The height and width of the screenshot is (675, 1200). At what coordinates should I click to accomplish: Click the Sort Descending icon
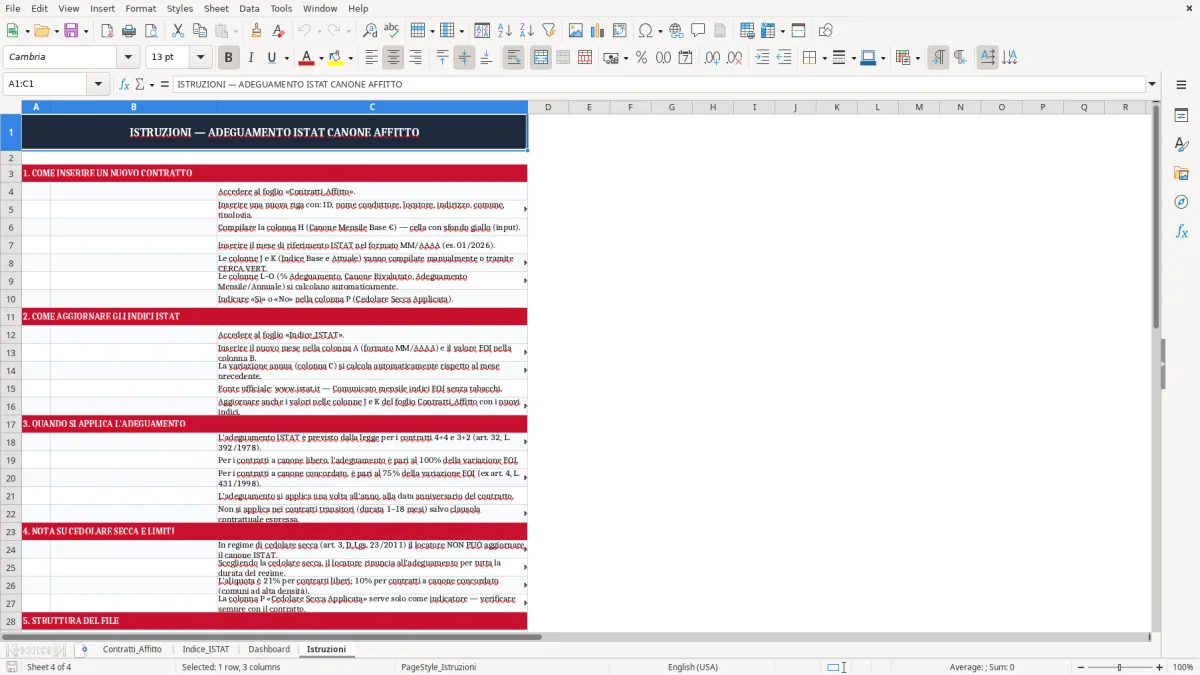(527, 31)
